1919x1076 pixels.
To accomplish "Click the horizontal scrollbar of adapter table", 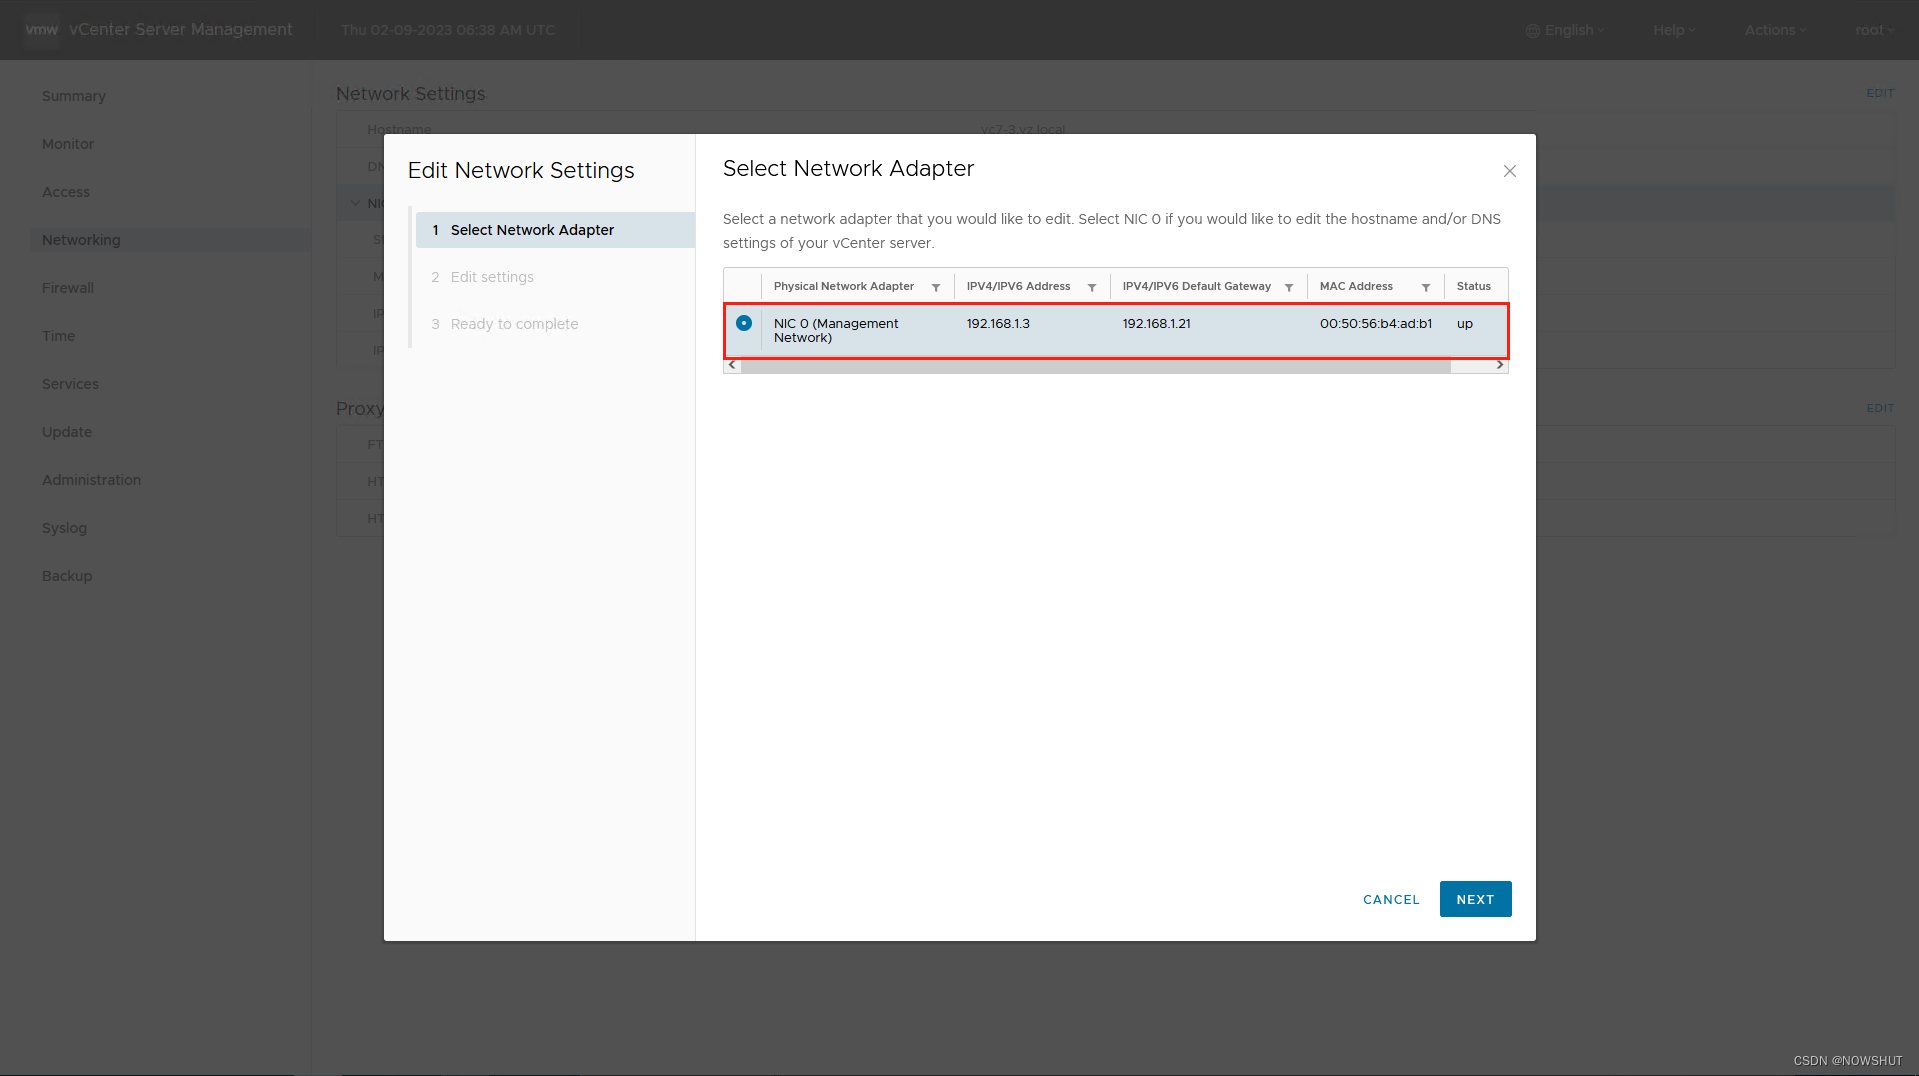I will pos(1096,366).
